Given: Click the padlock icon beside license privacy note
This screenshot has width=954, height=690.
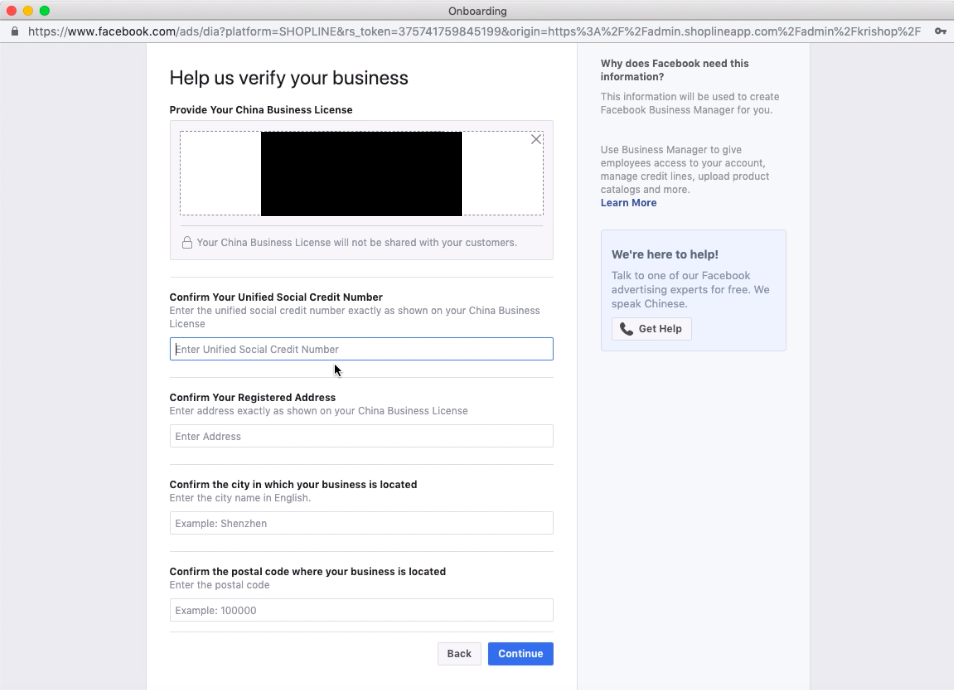Looking at the screenshot, I should click(186, 242).
